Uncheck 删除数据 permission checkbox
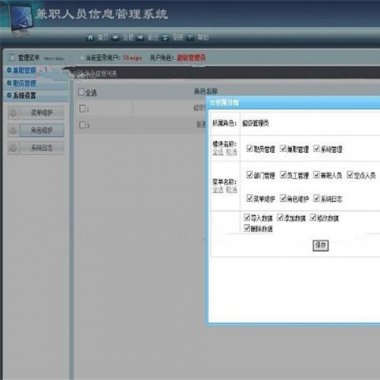380x380 pixels. coord(247,228)
